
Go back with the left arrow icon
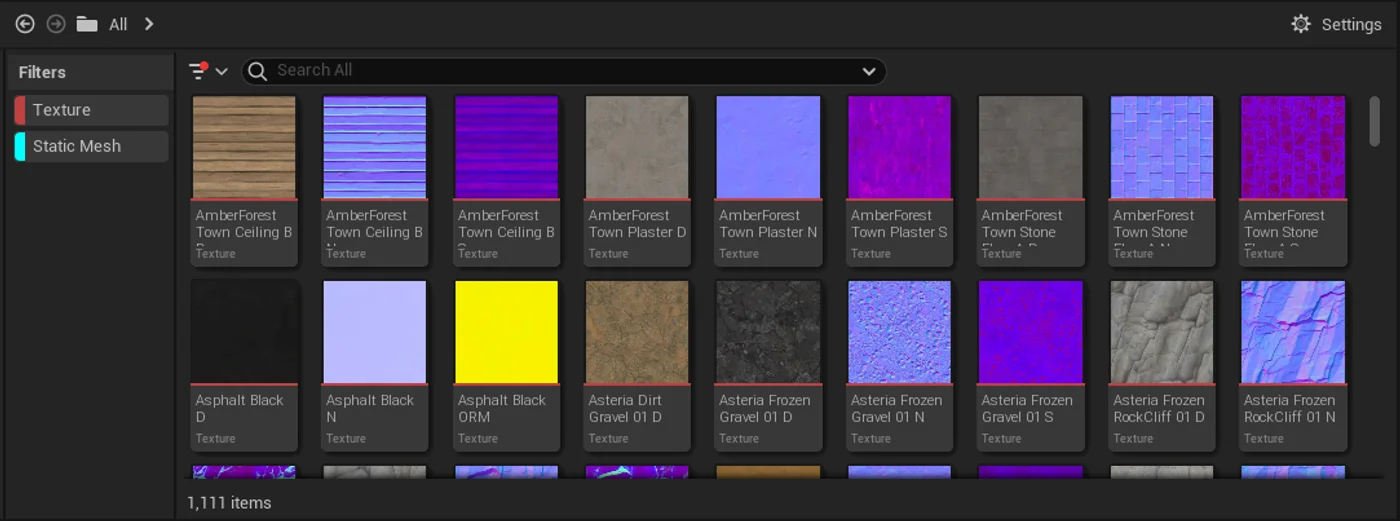point(25,24)
